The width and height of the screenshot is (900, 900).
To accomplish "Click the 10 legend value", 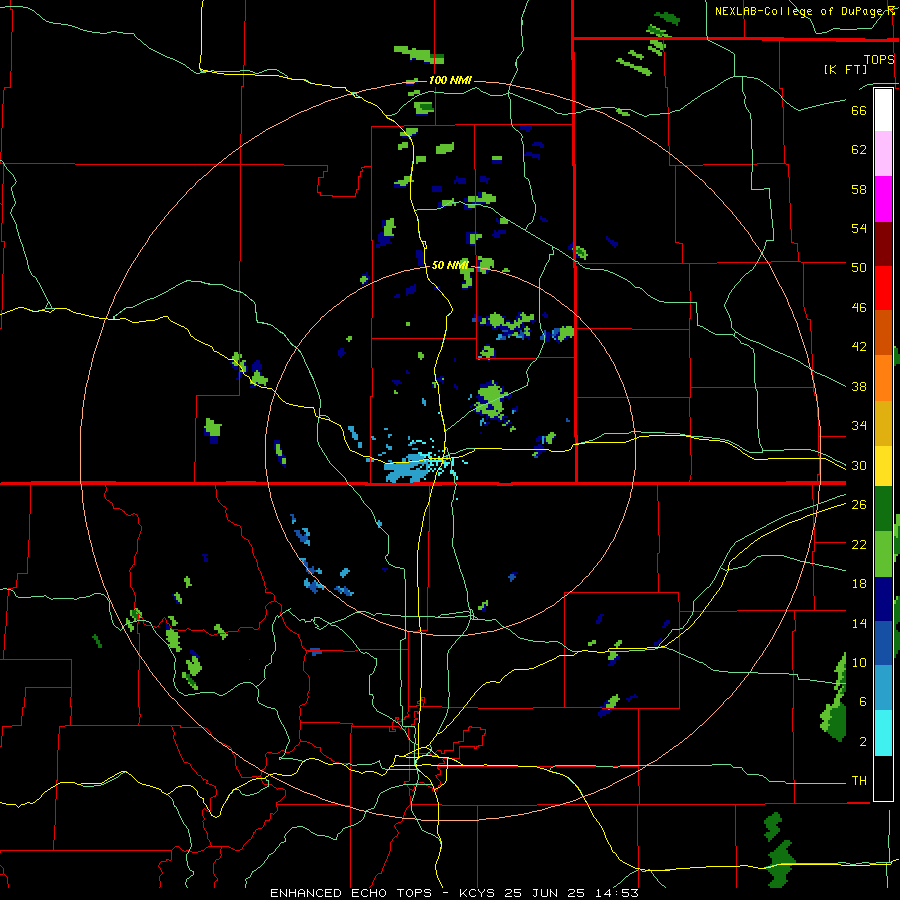I will (x=859, y=662).
